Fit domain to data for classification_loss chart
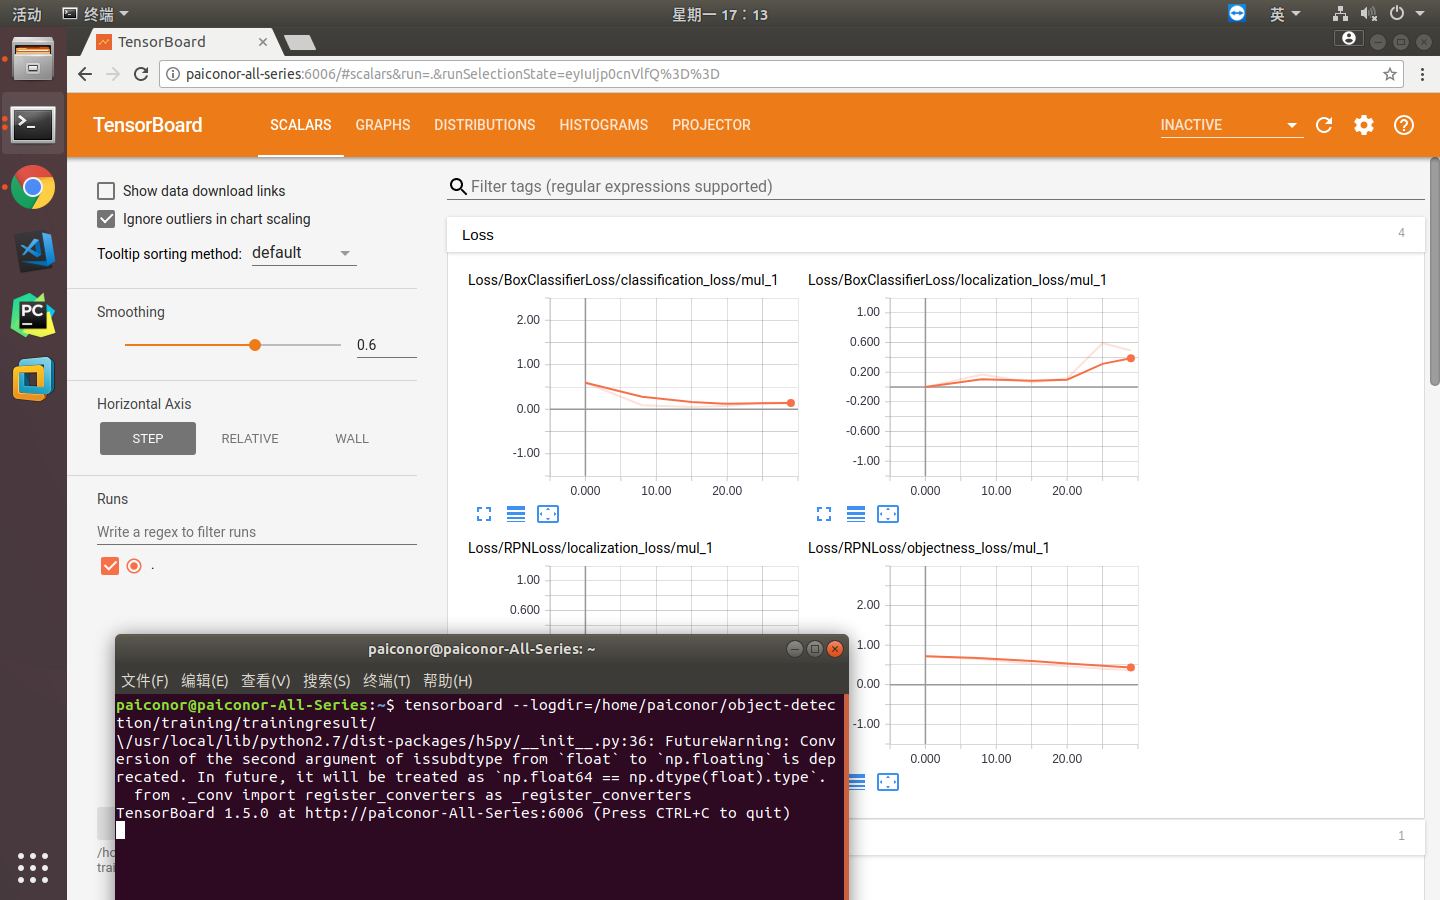The height and width of the screenshot is (900, 1440). click(x=548, y=514)
